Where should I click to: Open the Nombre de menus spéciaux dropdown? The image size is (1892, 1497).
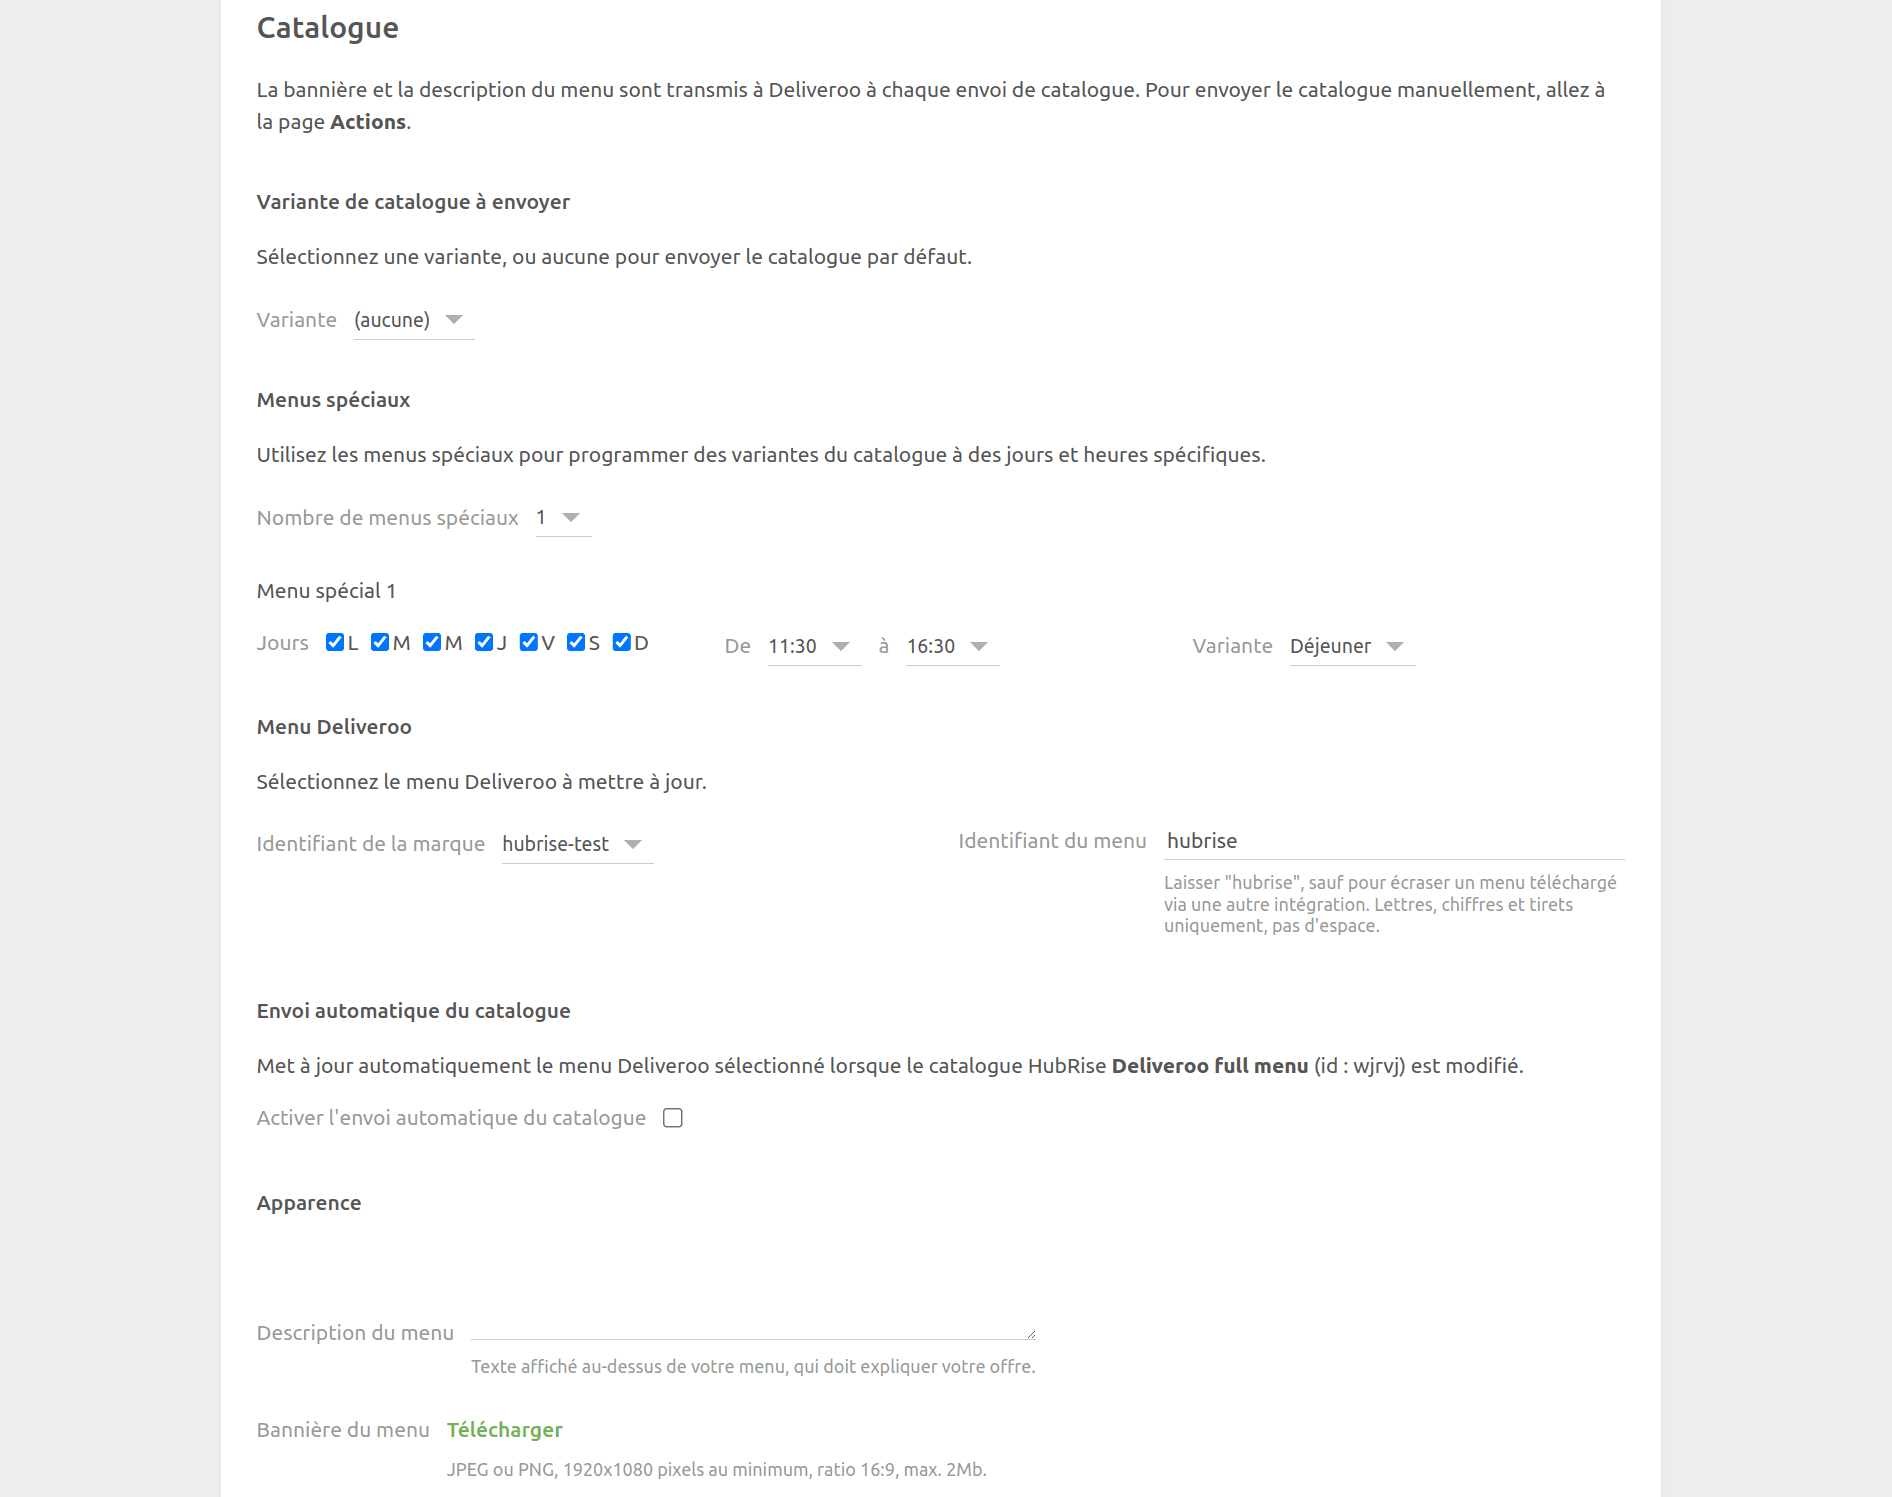click(562, 517)
